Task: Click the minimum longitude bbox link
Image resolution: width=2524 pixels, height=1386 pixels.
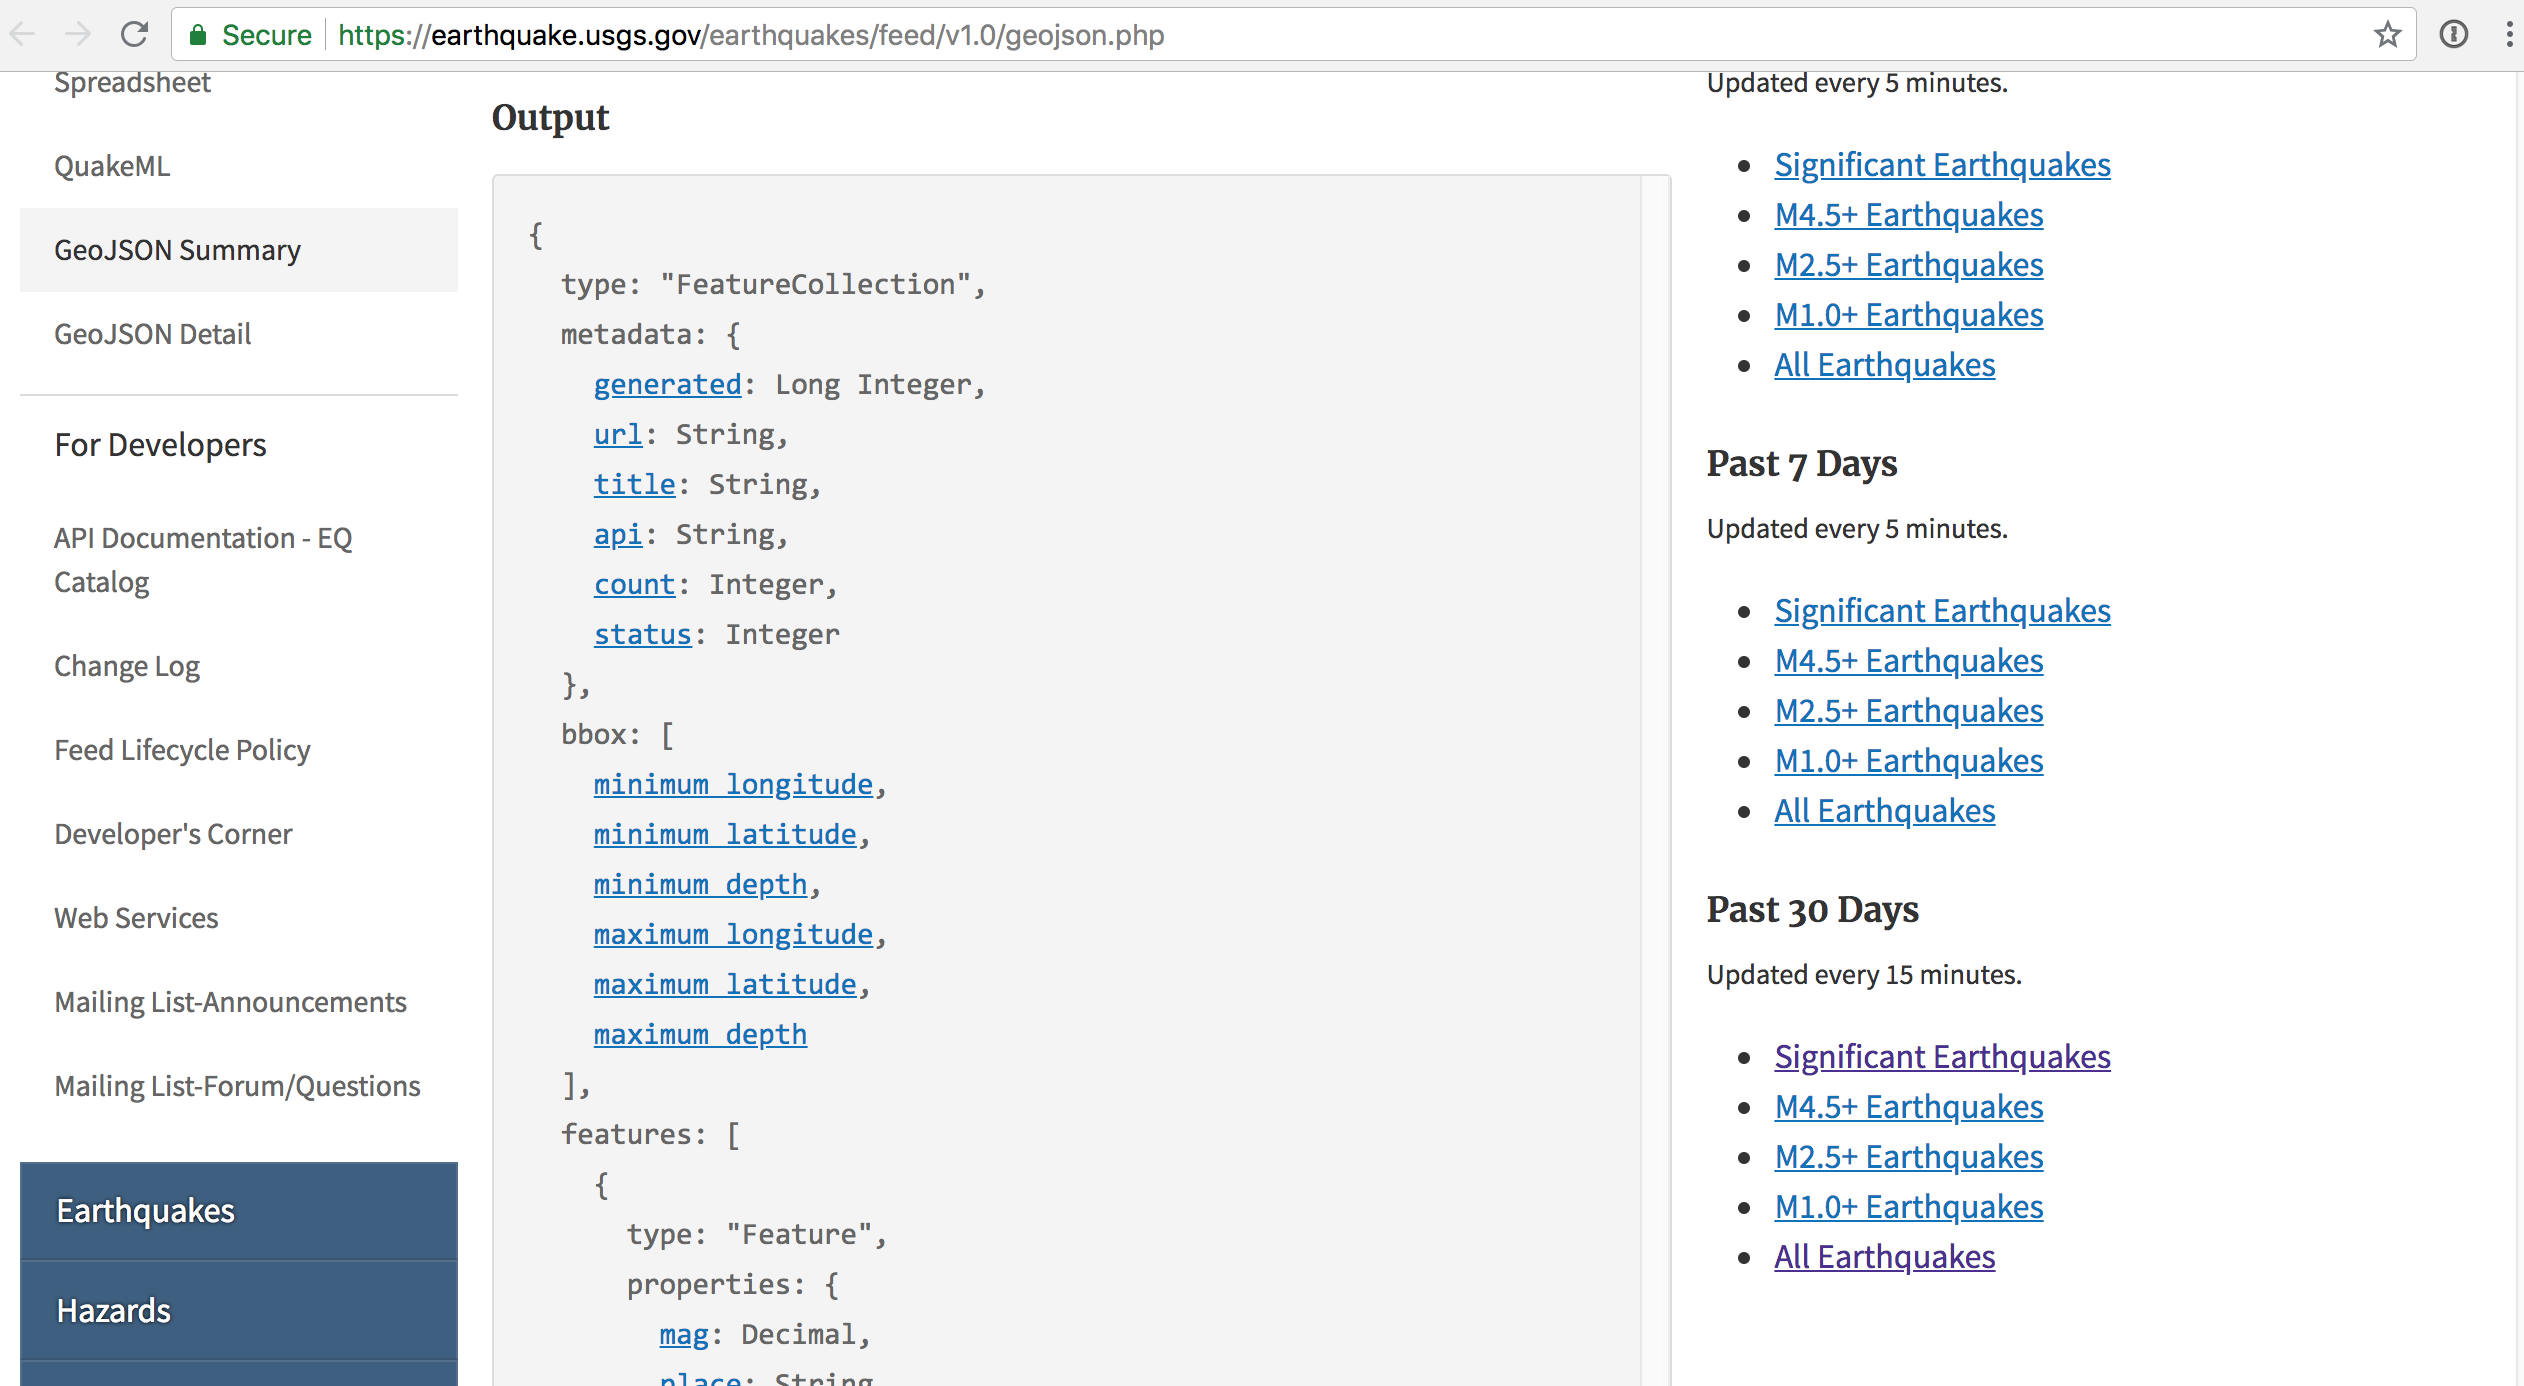Action: [735, 784]
